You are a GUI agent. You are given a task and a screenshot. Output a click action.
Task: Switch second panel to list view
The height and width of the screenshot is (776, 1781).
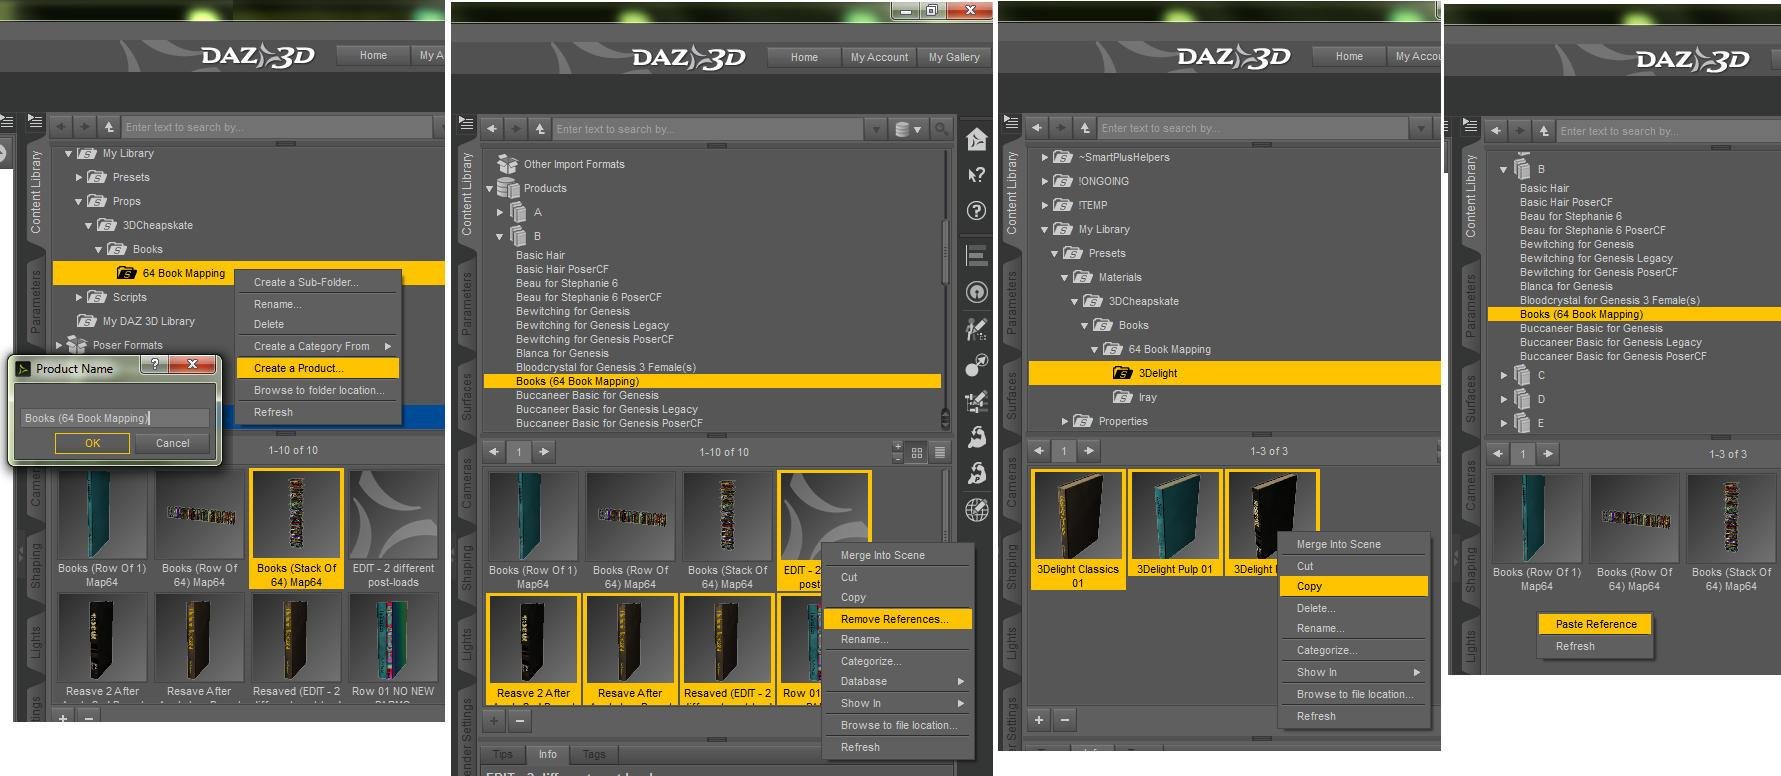coord(940,452)
